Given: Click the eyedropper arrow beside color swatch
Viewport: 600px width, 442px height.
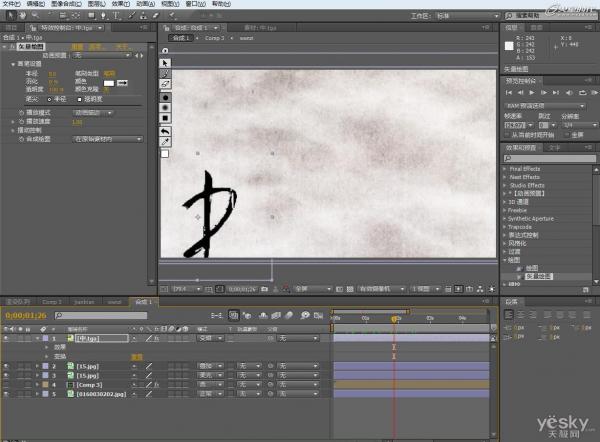Looking at the screenshot, I should click(x=122, y=83).
